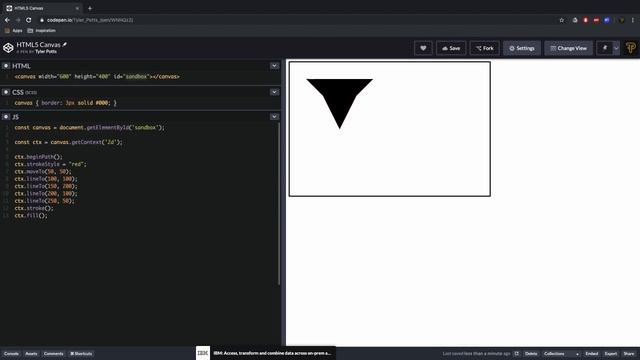The width and height of the screenshot is (640, 360).
Task: Open the Assets panel
Action: 31,353
